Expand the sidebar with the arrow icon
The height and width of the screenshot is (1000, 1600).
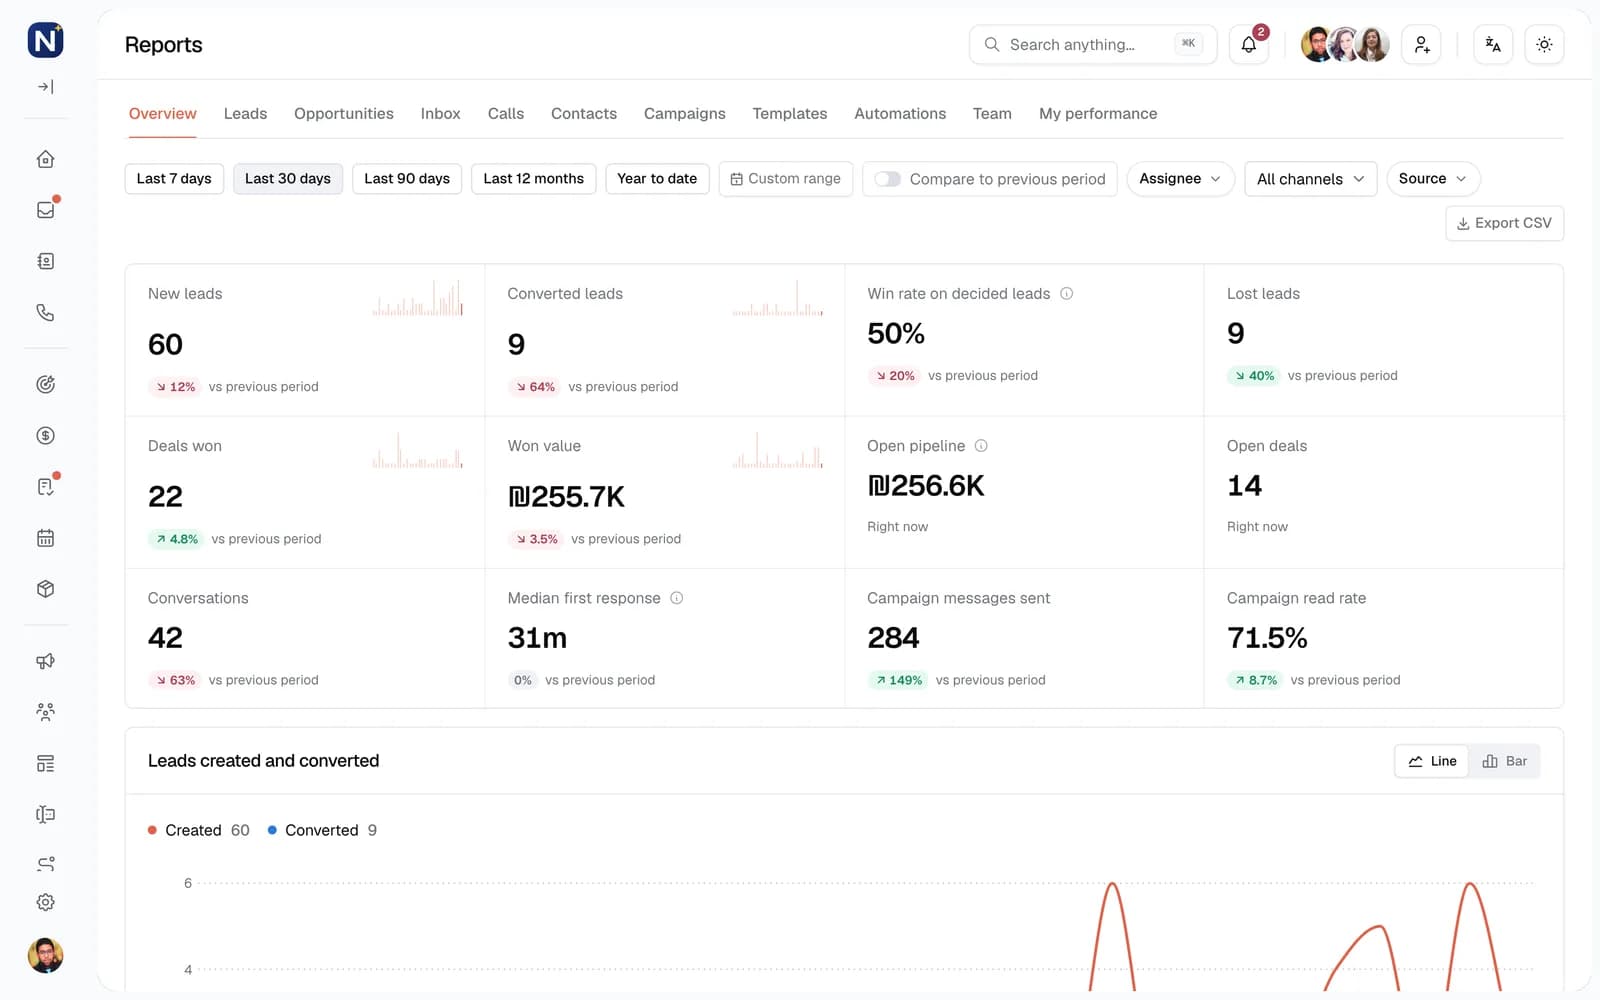[45, 87]
